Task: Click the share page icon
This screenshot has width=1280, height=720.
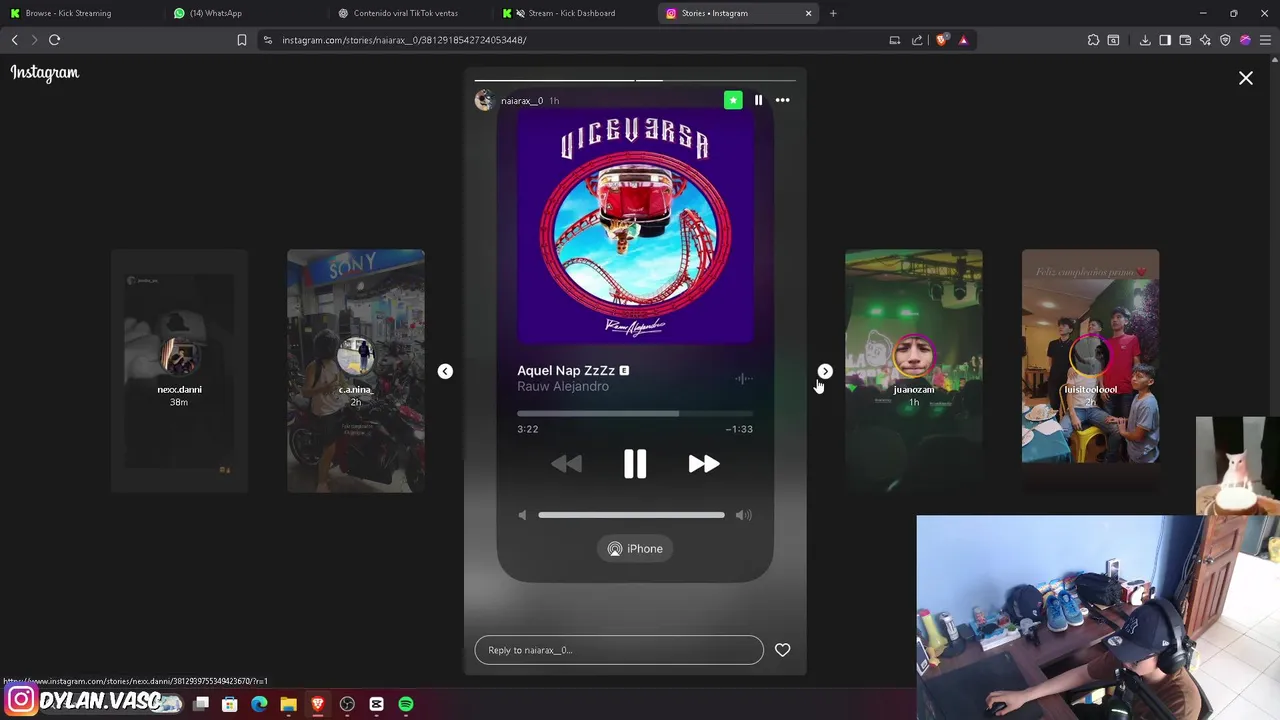Action: [917, 40]
